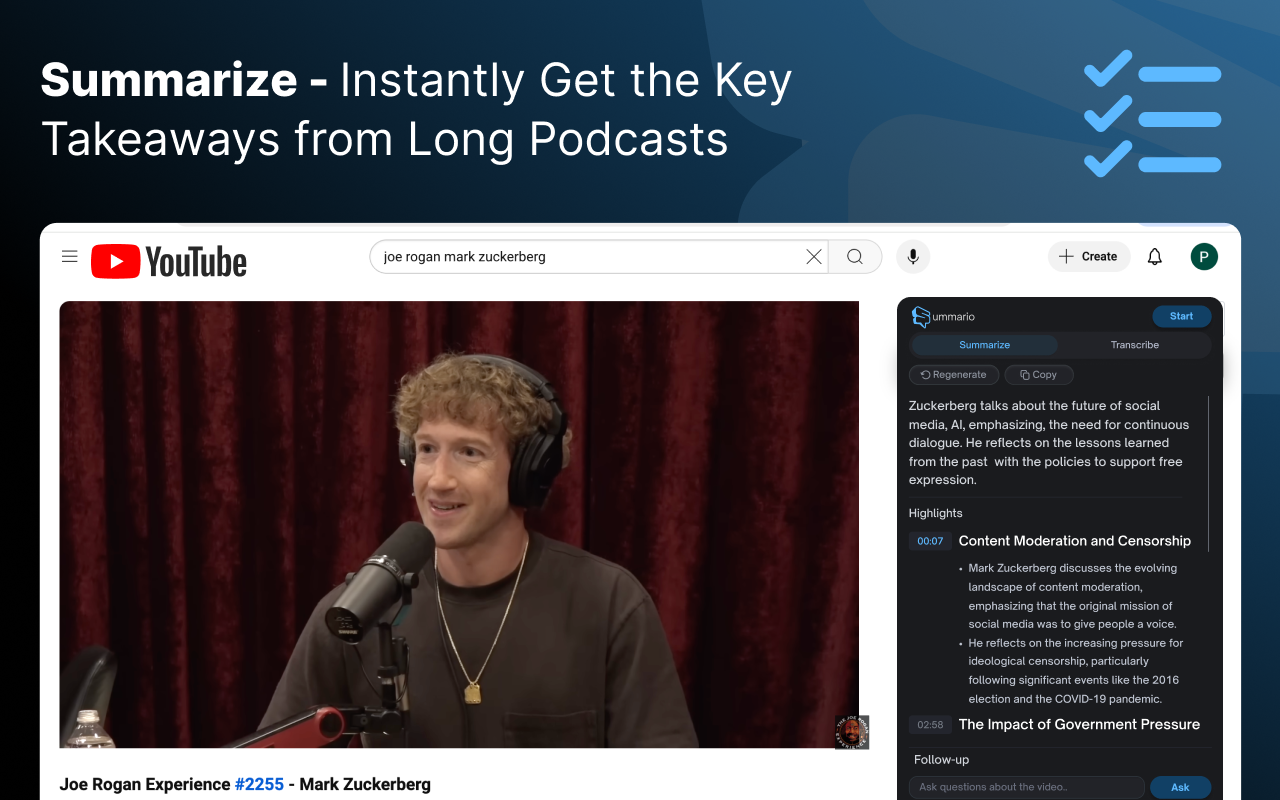This screenshot has width=1280, height=800.
Task: Click the Start button in Summario
Action: tap(1181, 316)
